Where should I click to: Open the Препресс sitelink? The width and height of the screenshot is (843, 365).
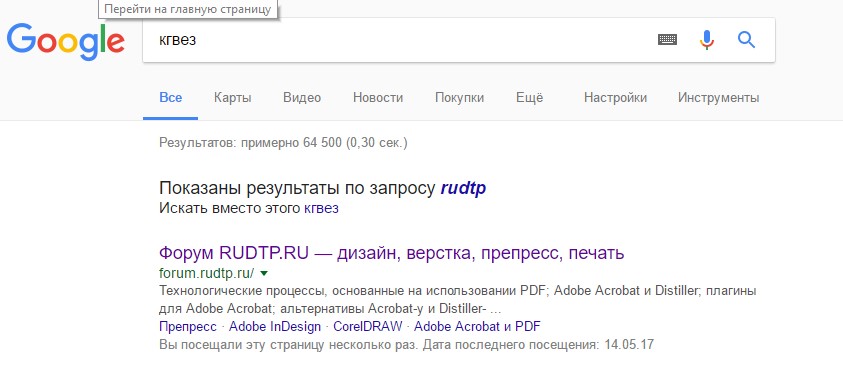coord(188,327)
